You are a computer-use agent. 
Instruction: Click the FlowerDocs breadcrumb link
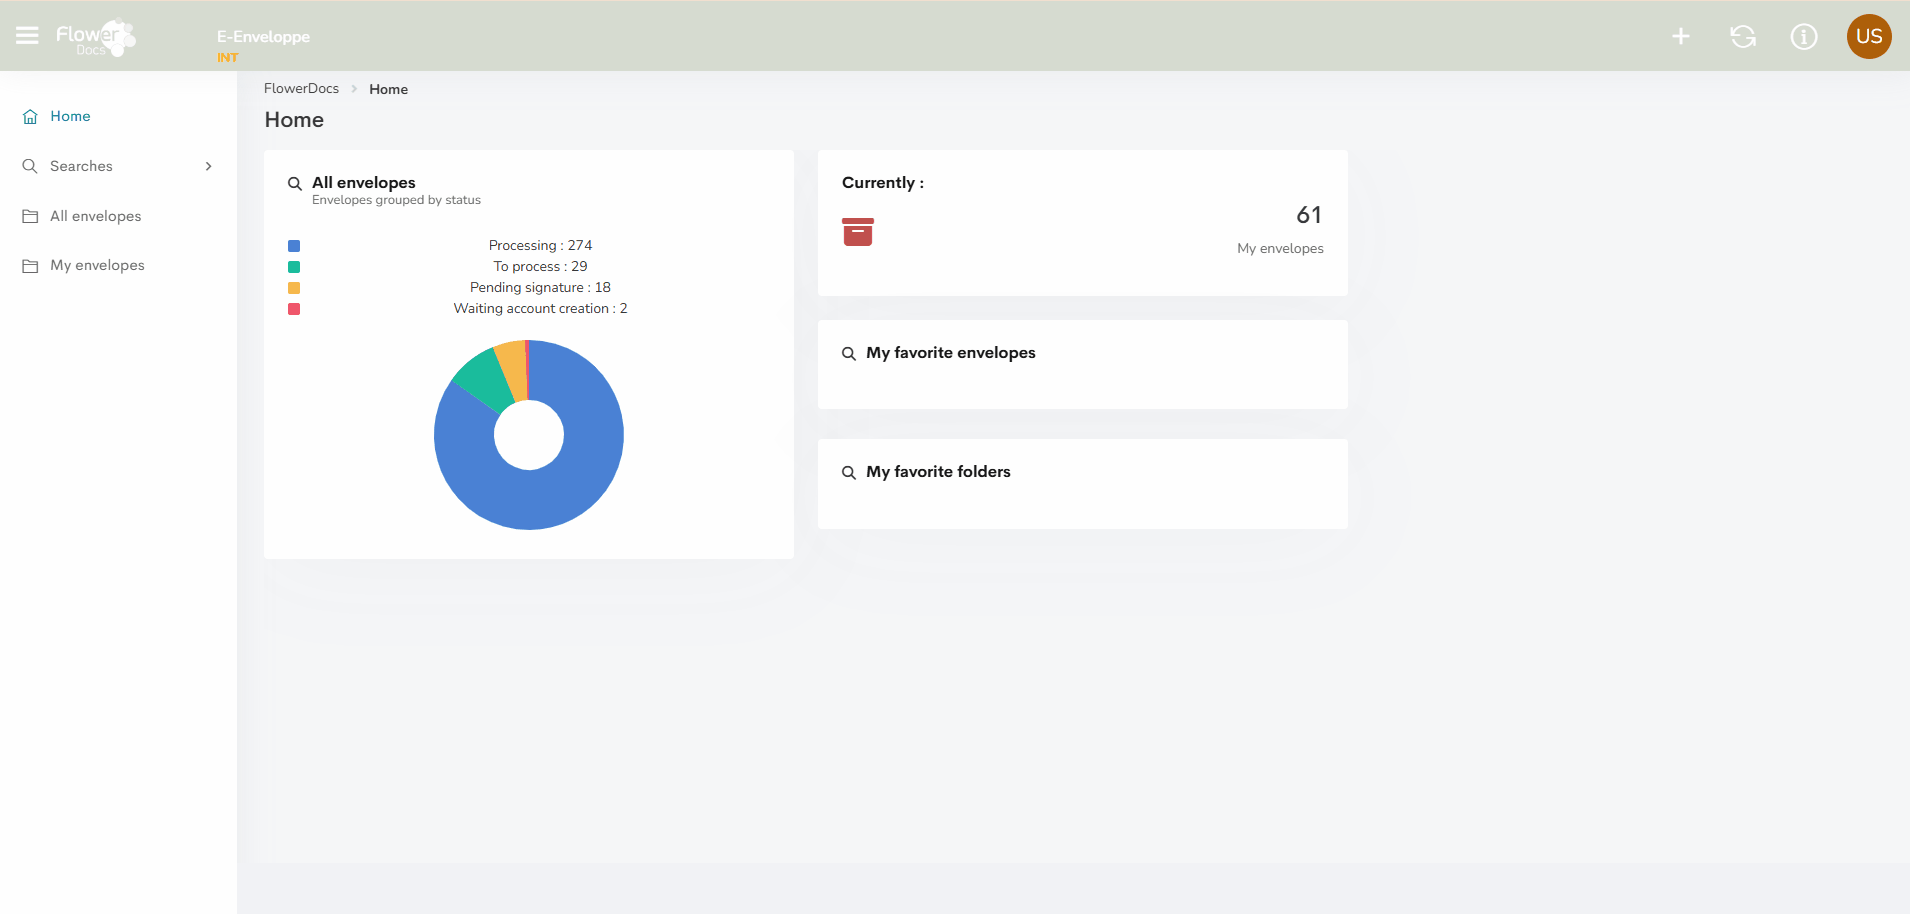pyautogui.click(x=301, y=88)
